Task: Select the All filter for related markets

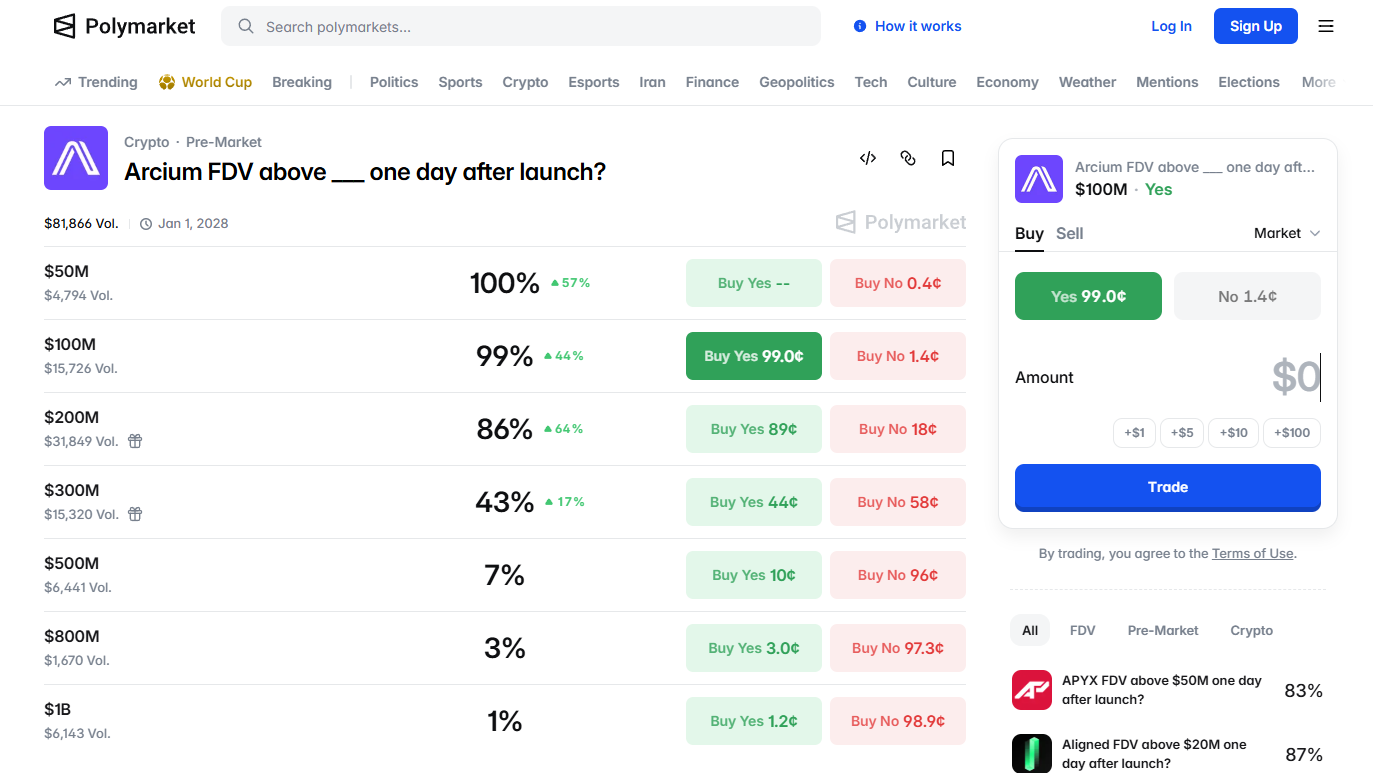Action: 1030,630
